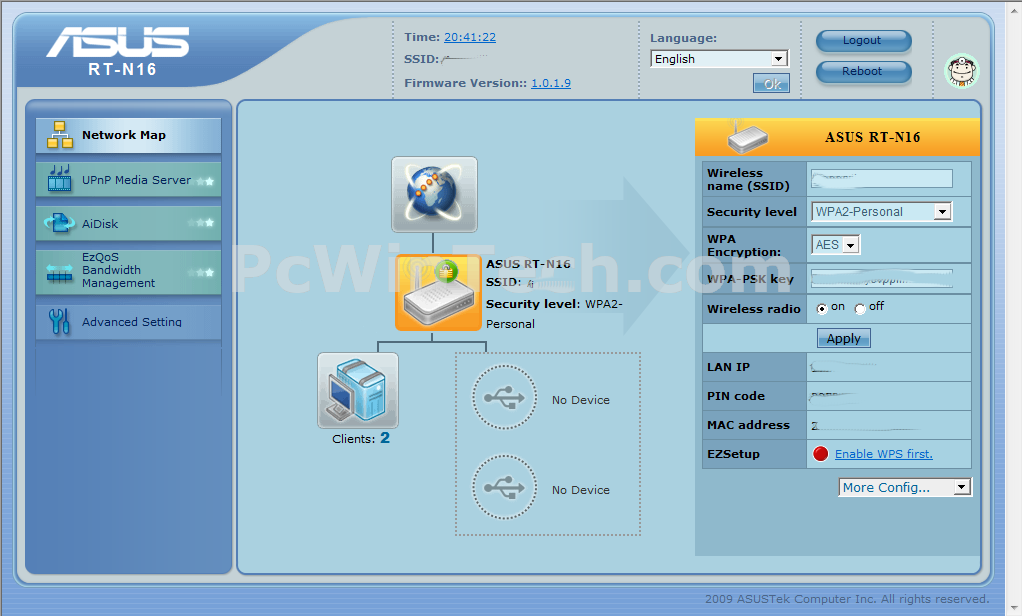
Task: Turn wireless radio on
Action: coord(822,308)
